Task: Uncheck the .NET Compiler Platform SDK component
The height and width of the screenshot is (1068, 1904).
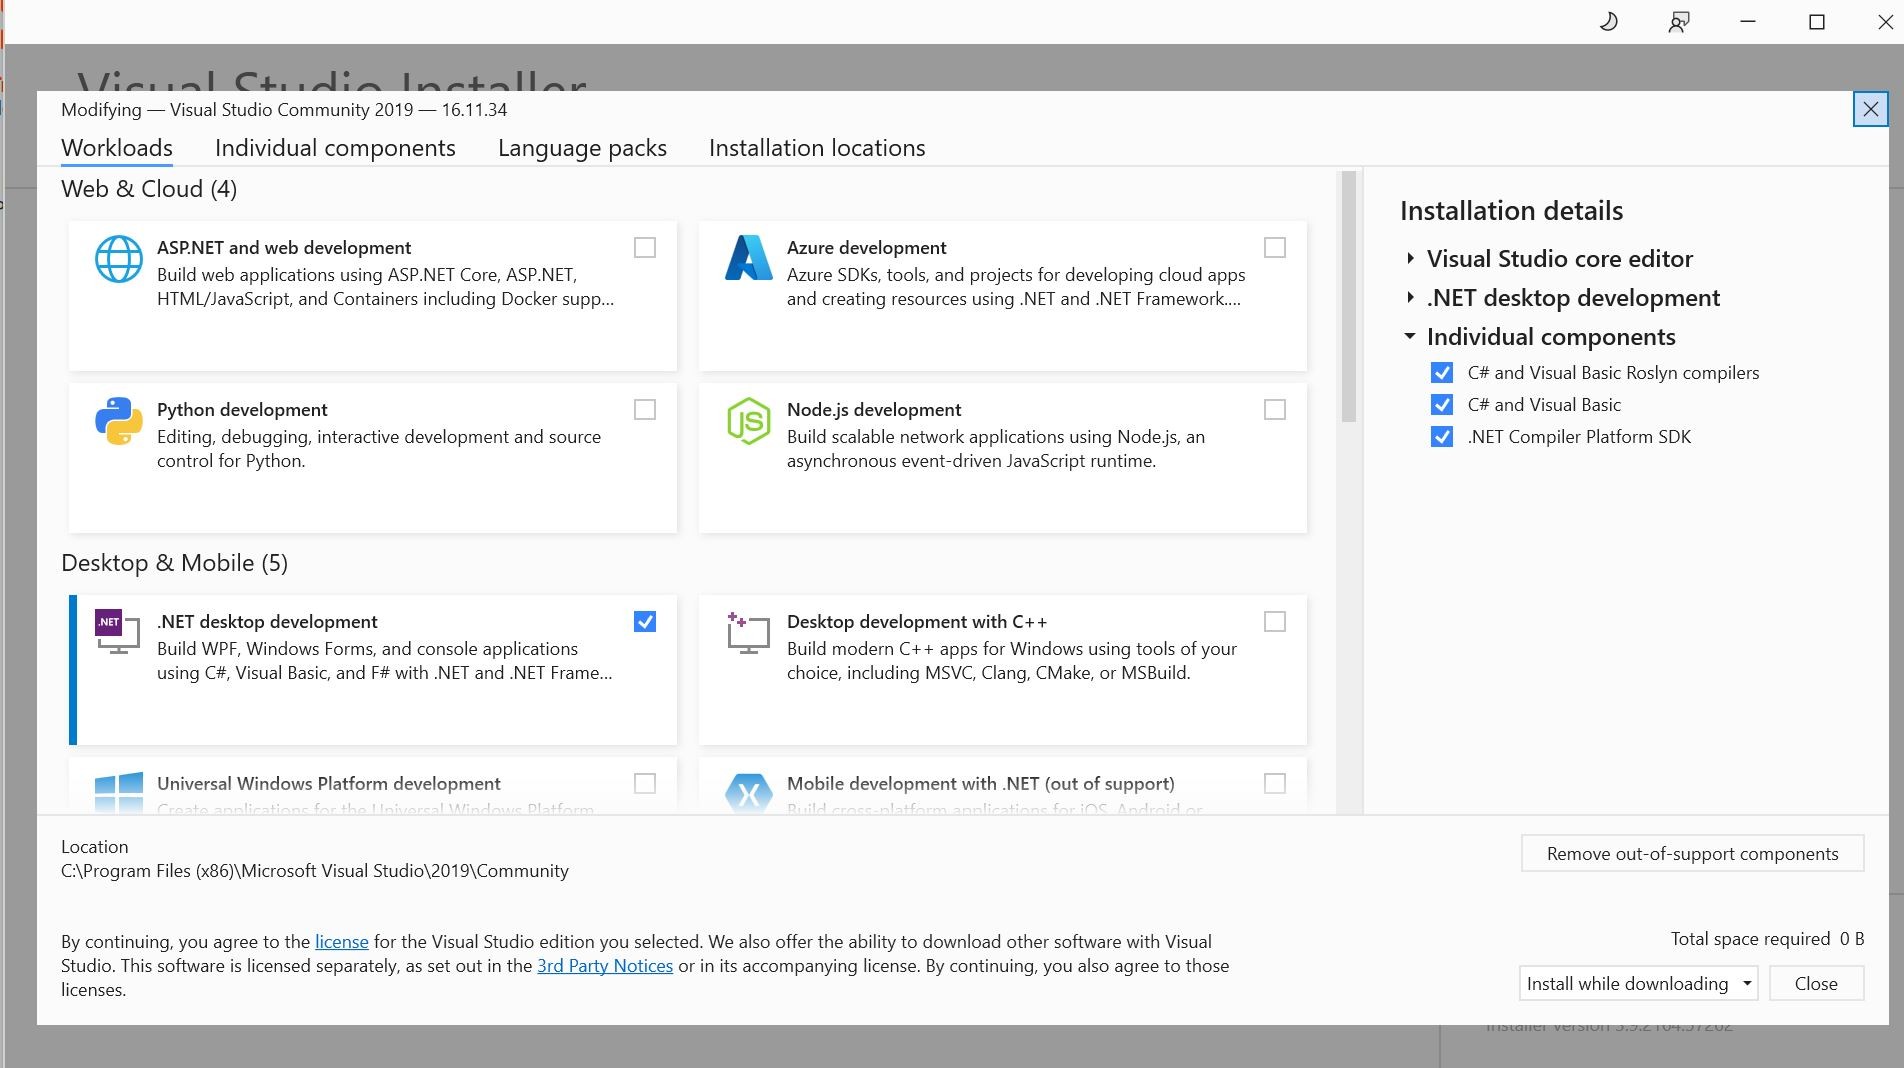Action: click(1442, 437)
